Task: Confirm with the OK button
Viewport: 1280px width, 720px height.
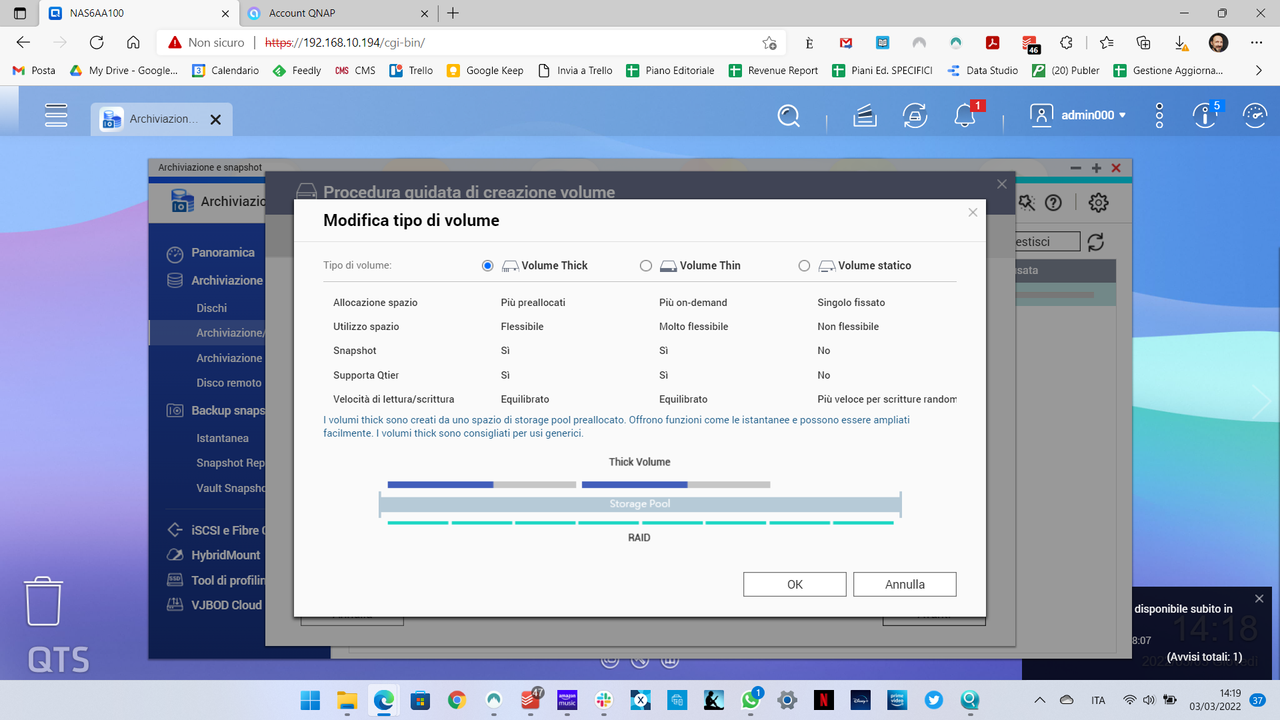Action: pyautogui.click(x=795, y=584)
